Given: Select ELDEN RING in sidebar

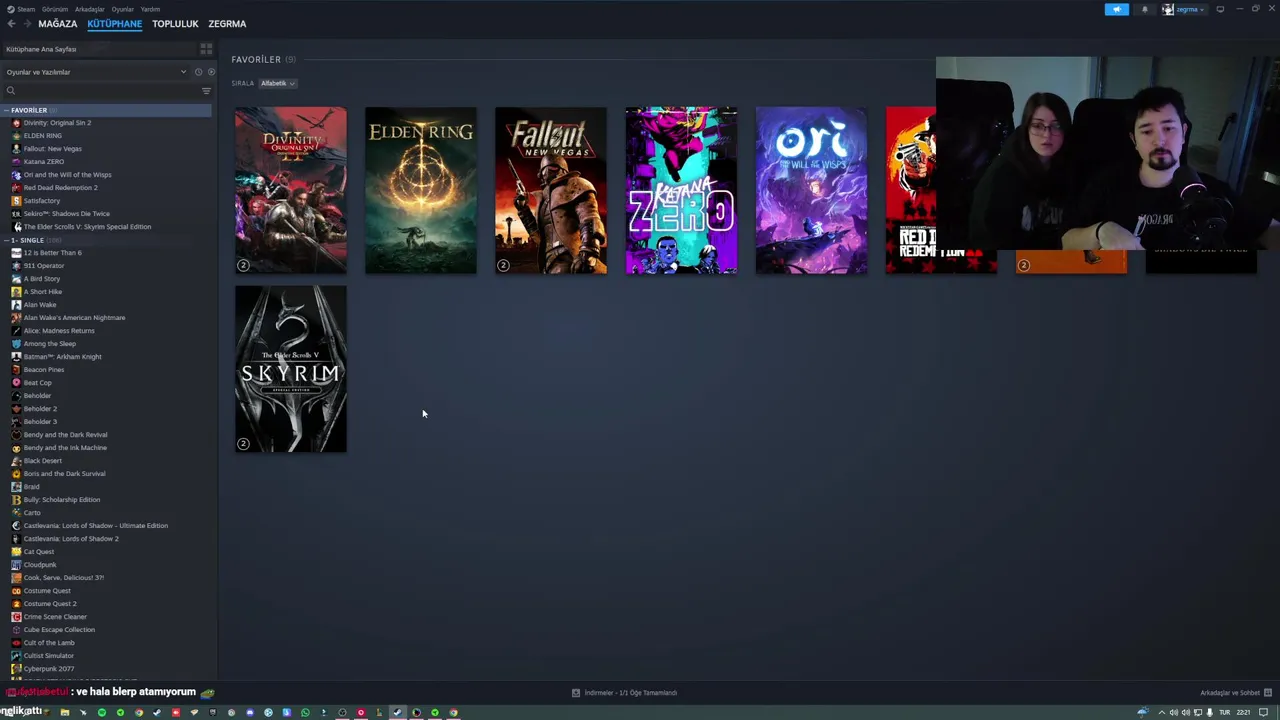Looking at the screenshot, I should click(42, 136).
